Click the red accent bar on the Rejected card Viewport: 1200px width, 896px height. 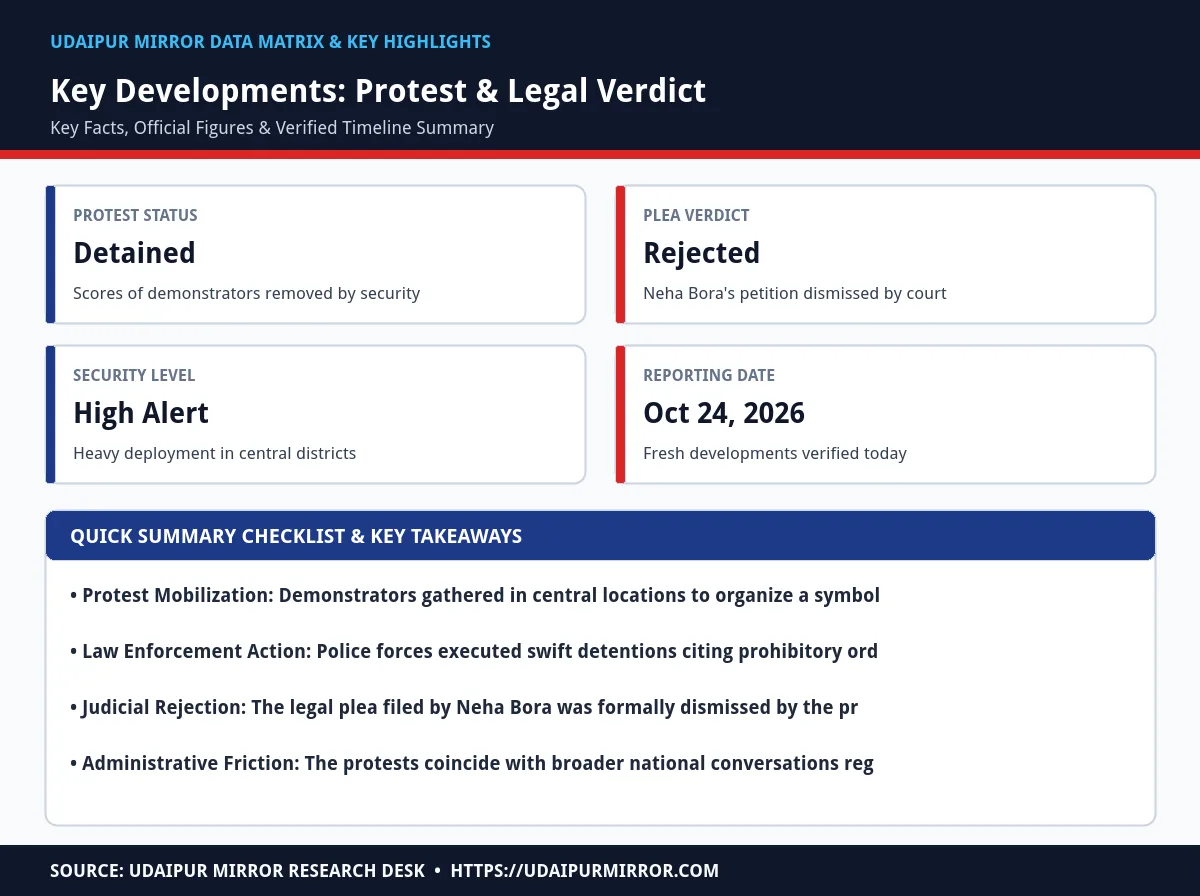(620, 254)
